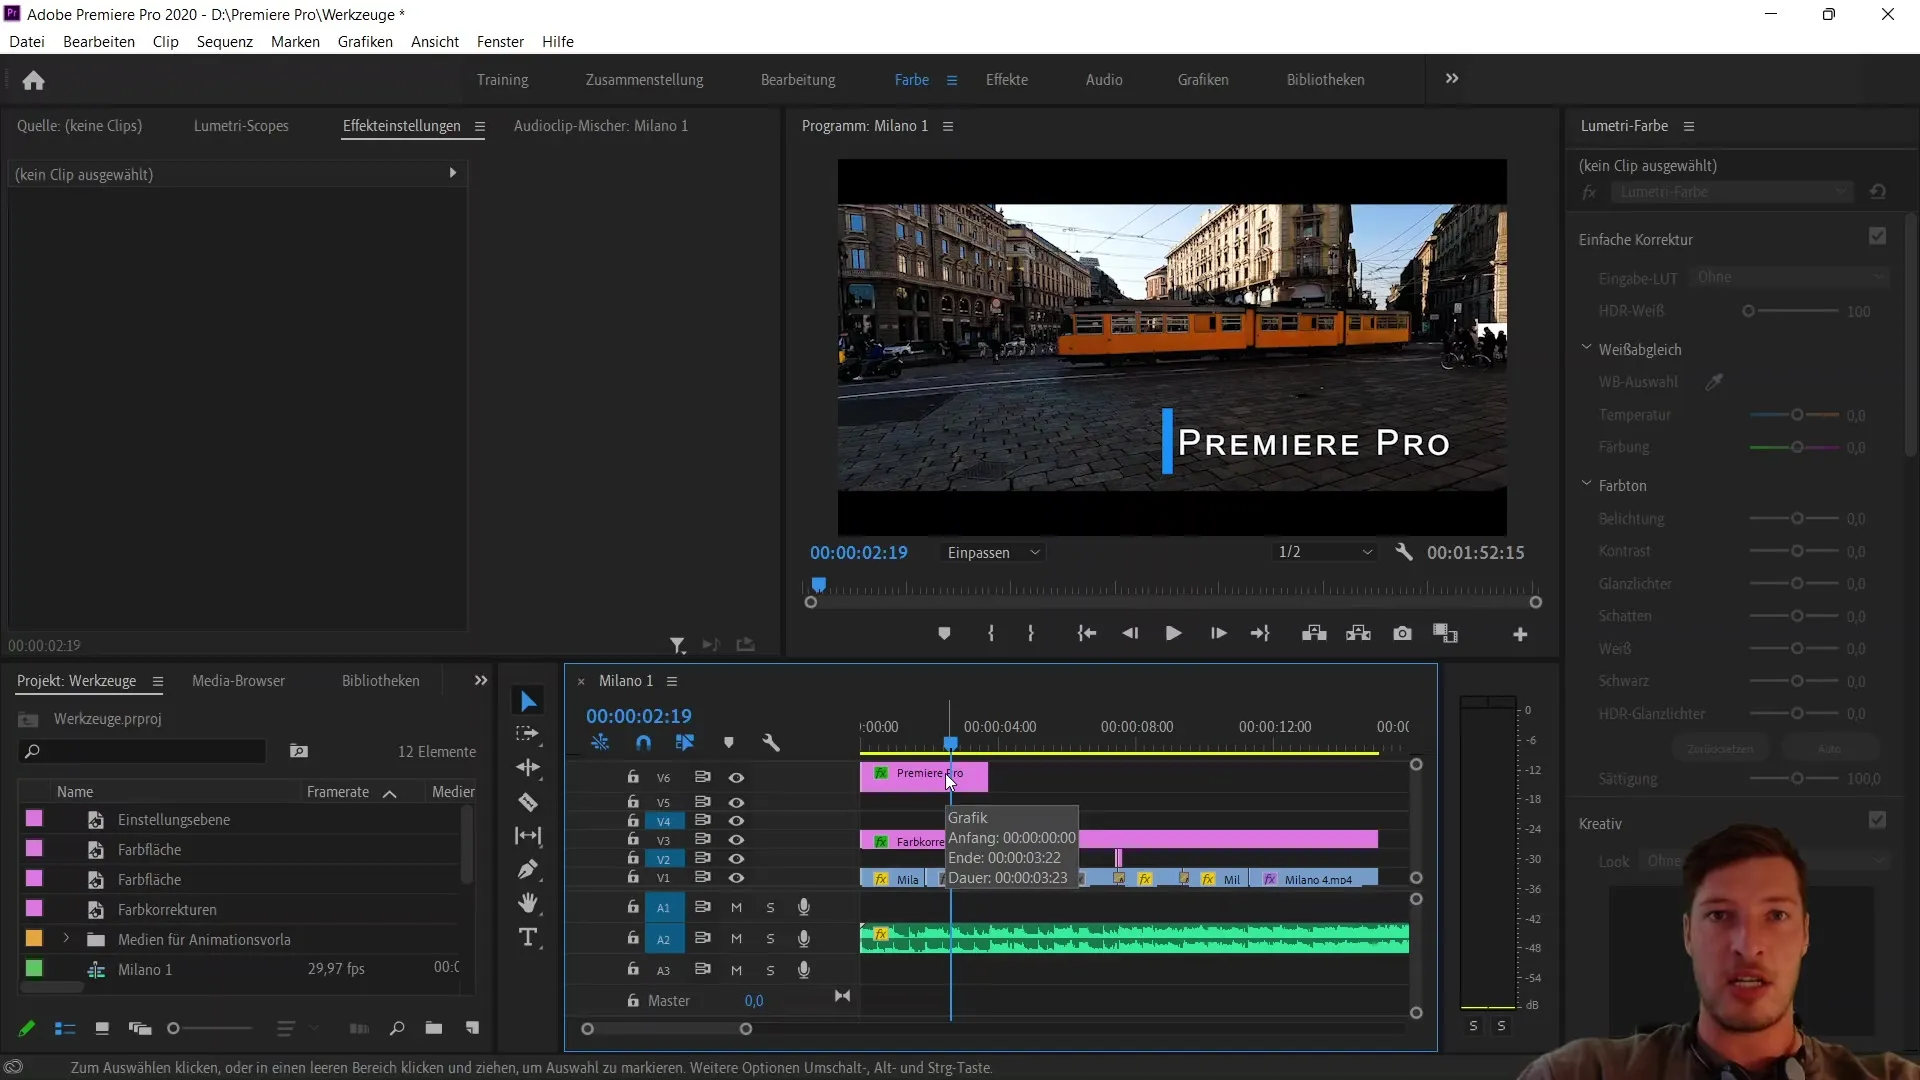Open Lumetri-Farbe panel menu
Screen dimensions: 1920x1080
point(1689,126)
